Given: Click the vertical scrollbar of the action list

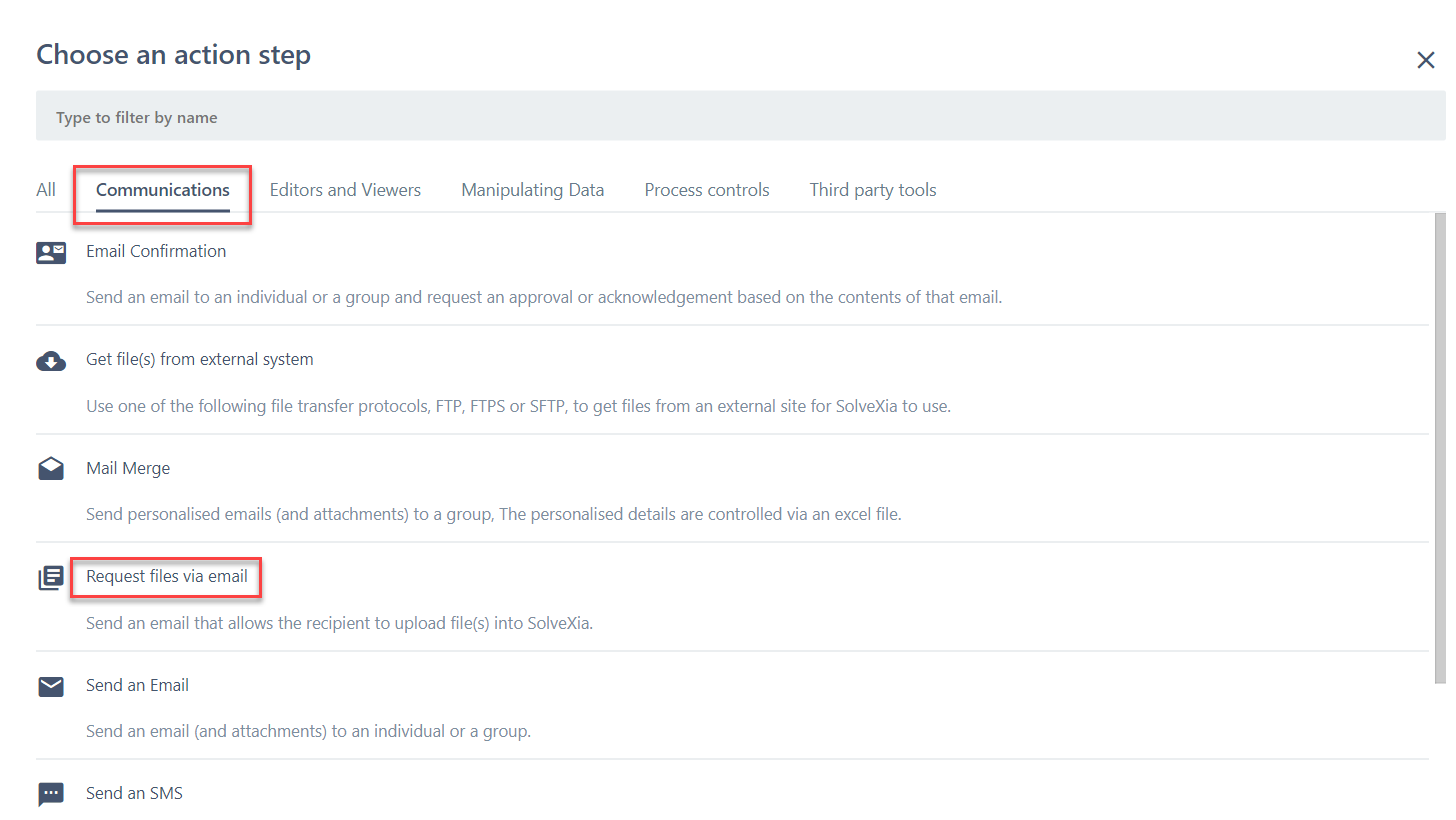Looking at the screenshot, I should 1439,448.
